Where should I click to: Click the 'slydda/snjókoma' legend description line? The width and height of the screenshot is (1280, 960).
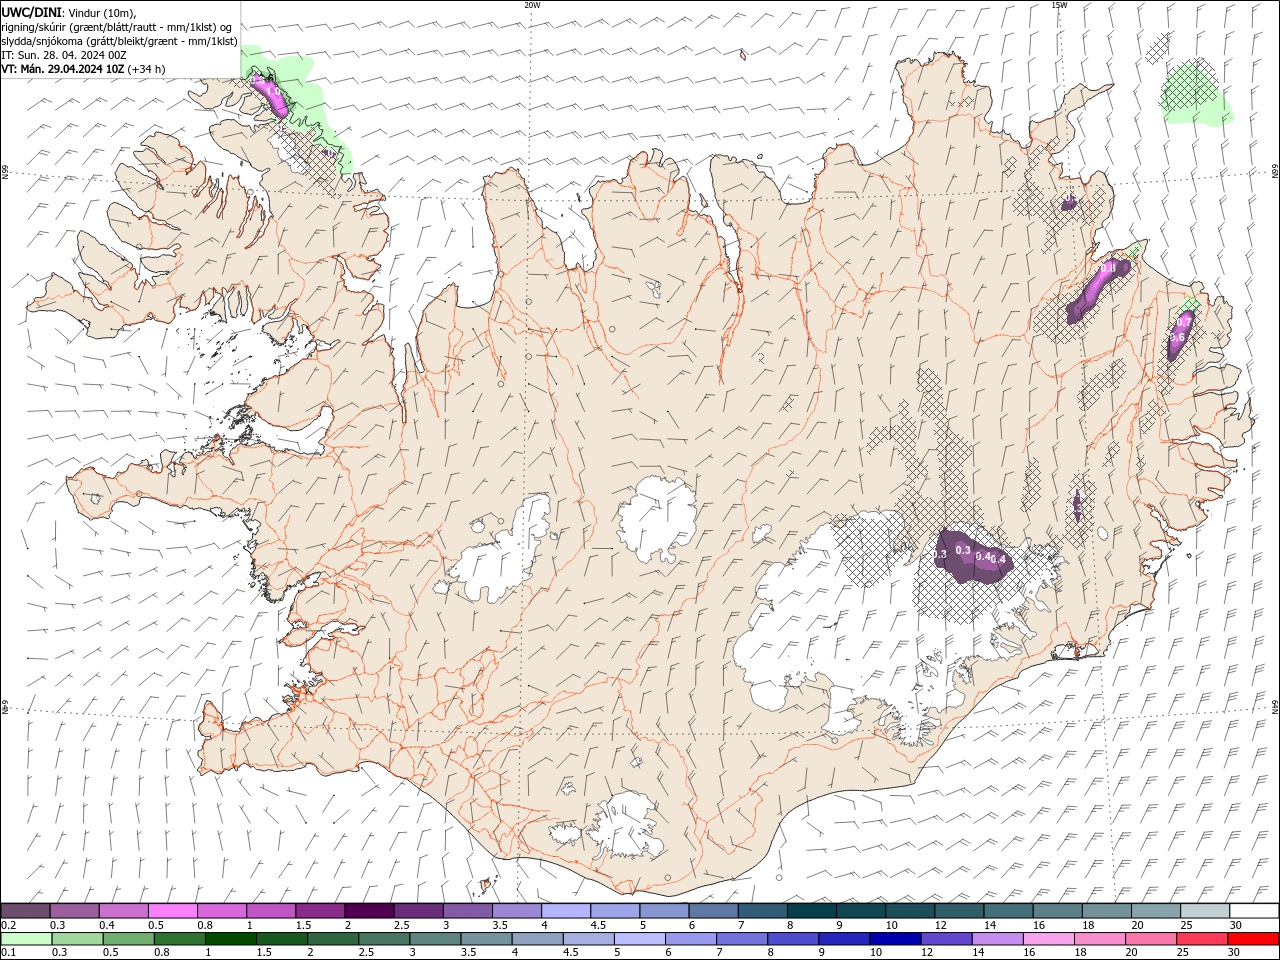pyautogui.click(x=120, y=41)
